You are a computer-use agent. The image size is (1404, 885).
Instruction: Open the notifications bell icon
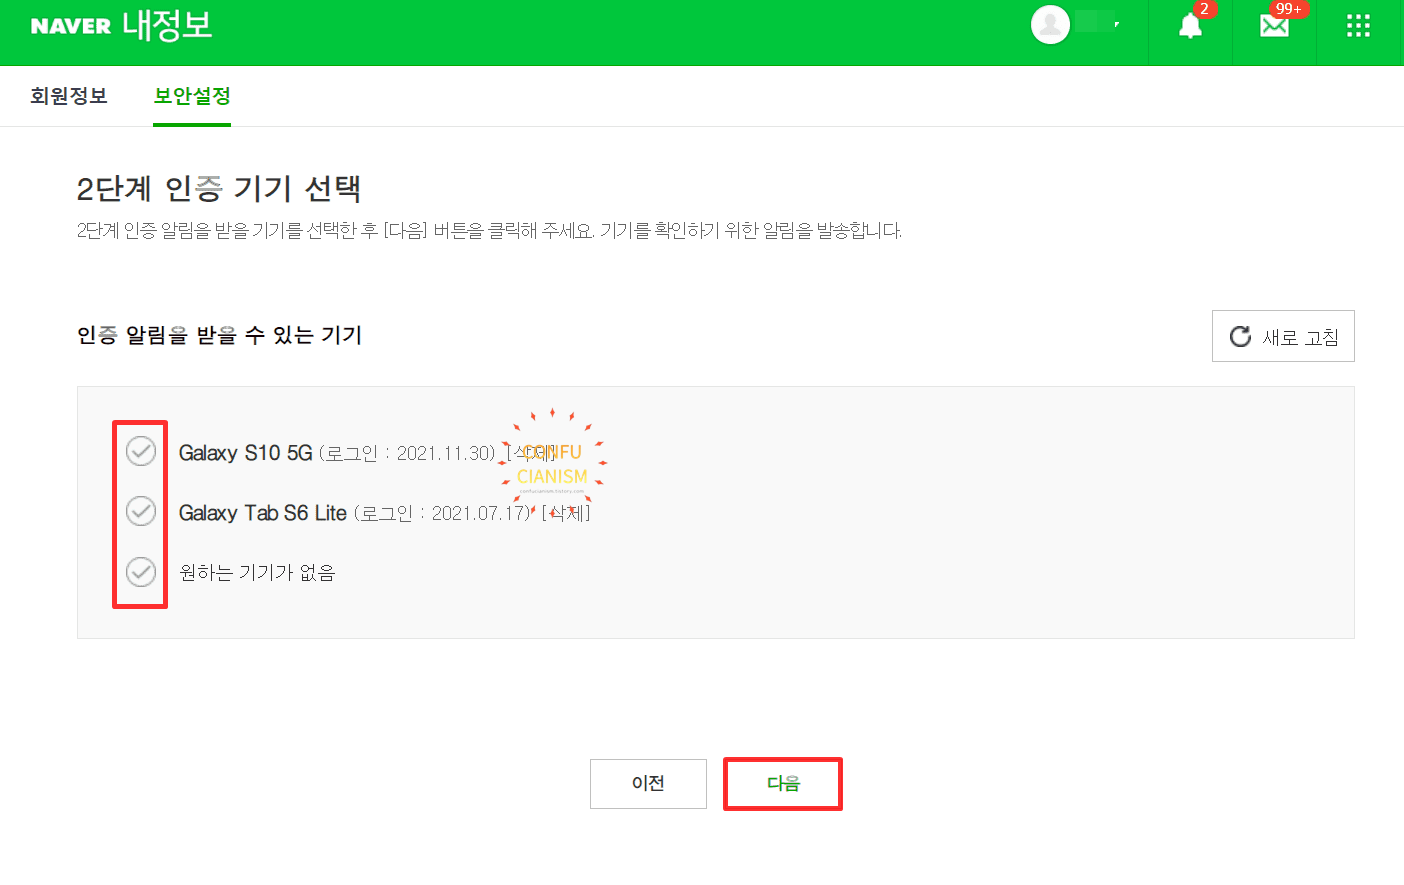coord(1190,27)
